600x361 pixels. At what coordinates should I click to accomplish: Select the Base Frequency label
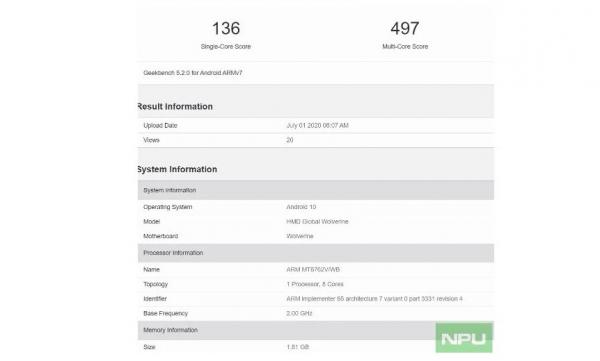point(166,314)
